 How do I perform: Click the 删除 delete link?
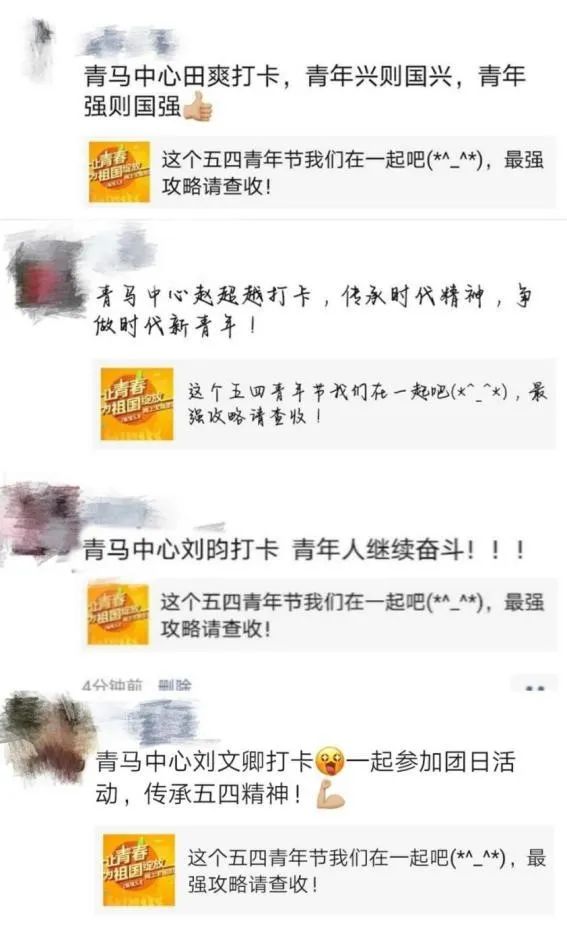tap(175, 685)
